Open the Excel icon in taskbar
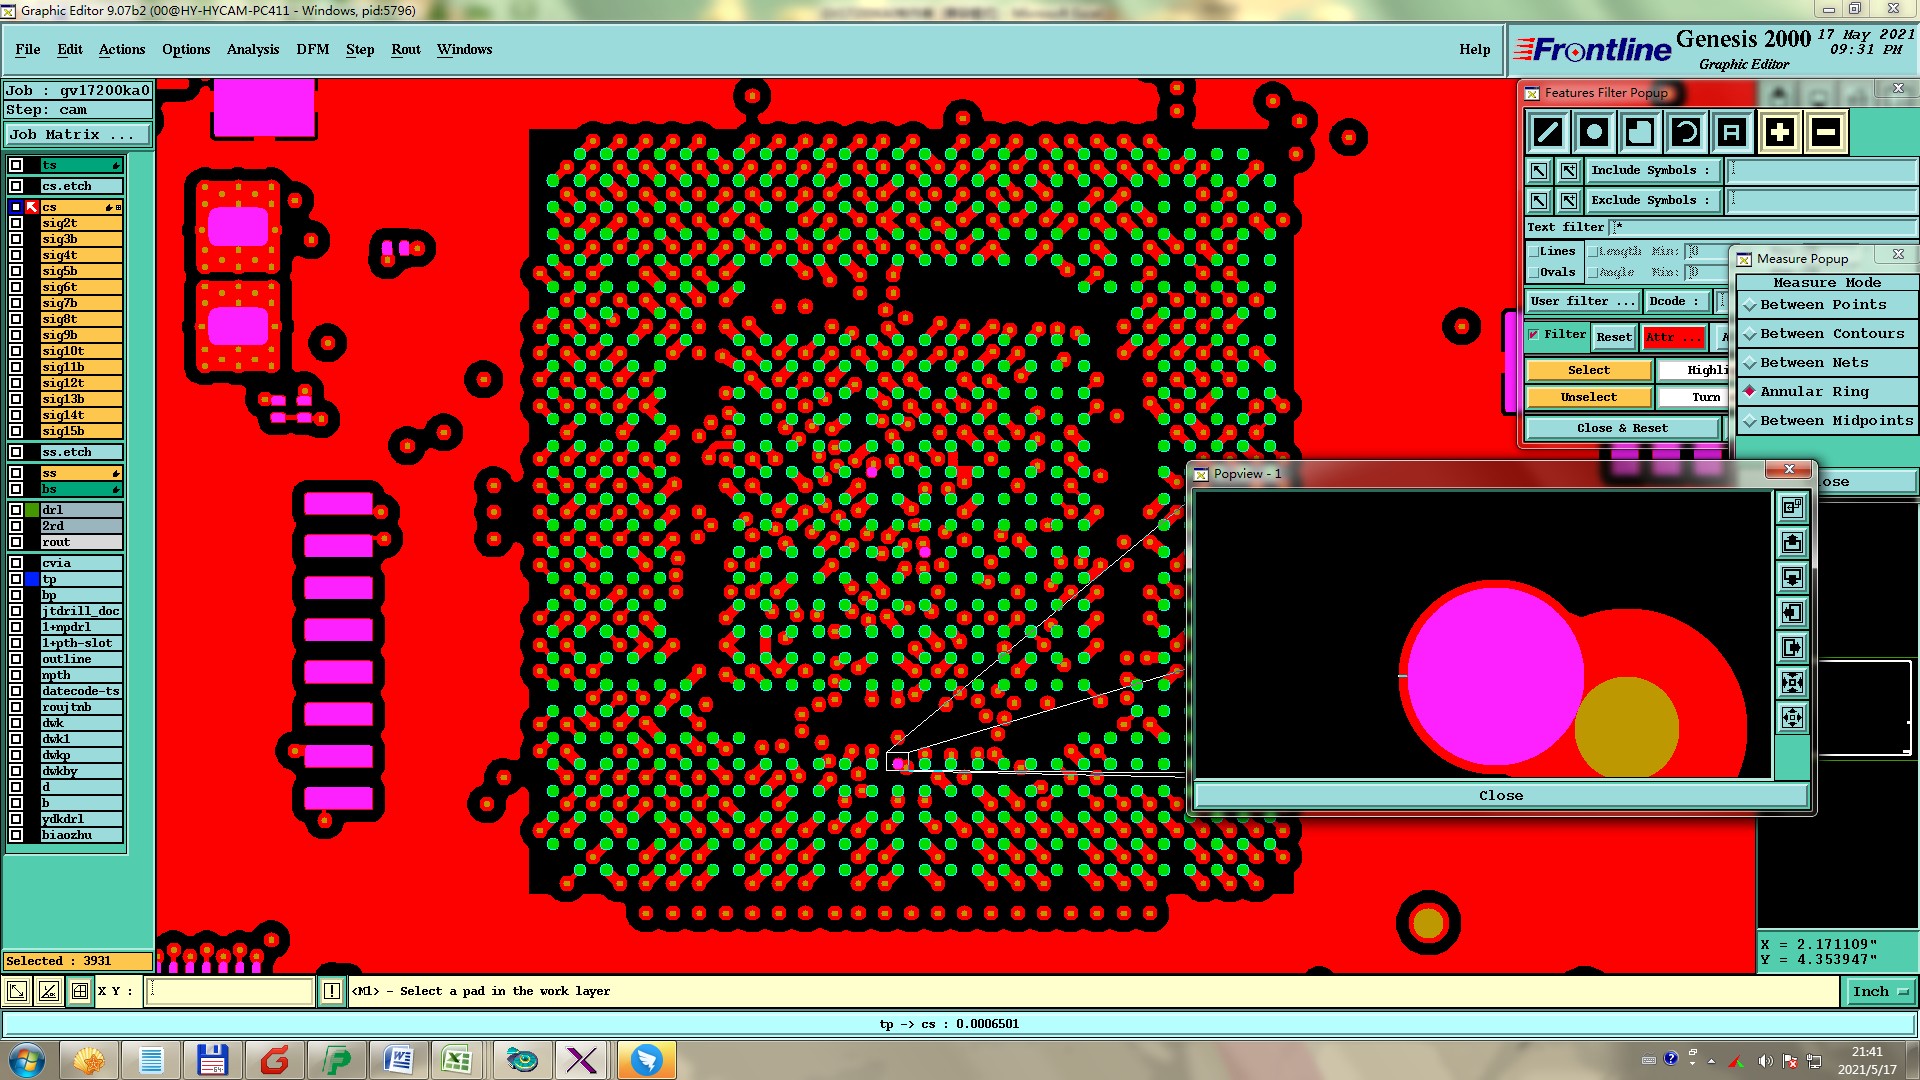Viewport: 1920px width, 1080px height. (x=458, y=1059)
